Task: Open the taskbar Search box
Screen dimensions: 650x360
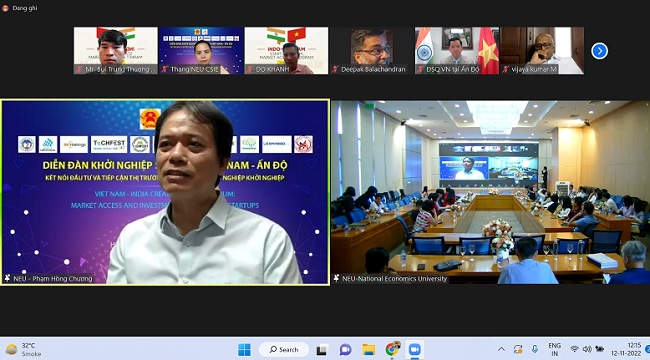Action: 284,350
